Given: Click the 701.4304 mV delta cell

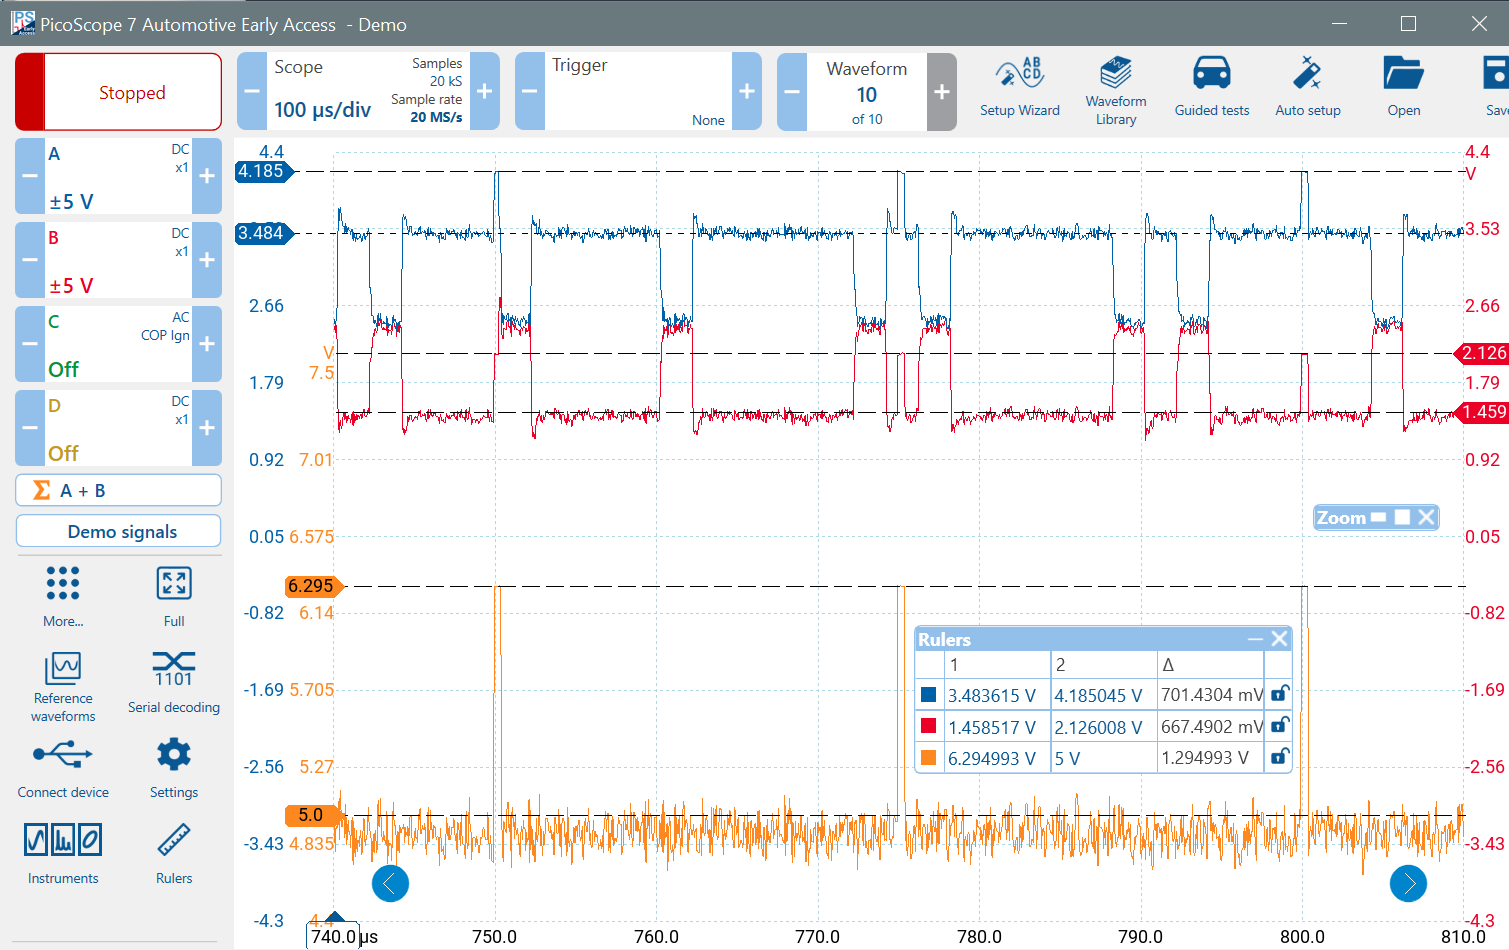Looking at the screenshot, I should click(1210, 695).
